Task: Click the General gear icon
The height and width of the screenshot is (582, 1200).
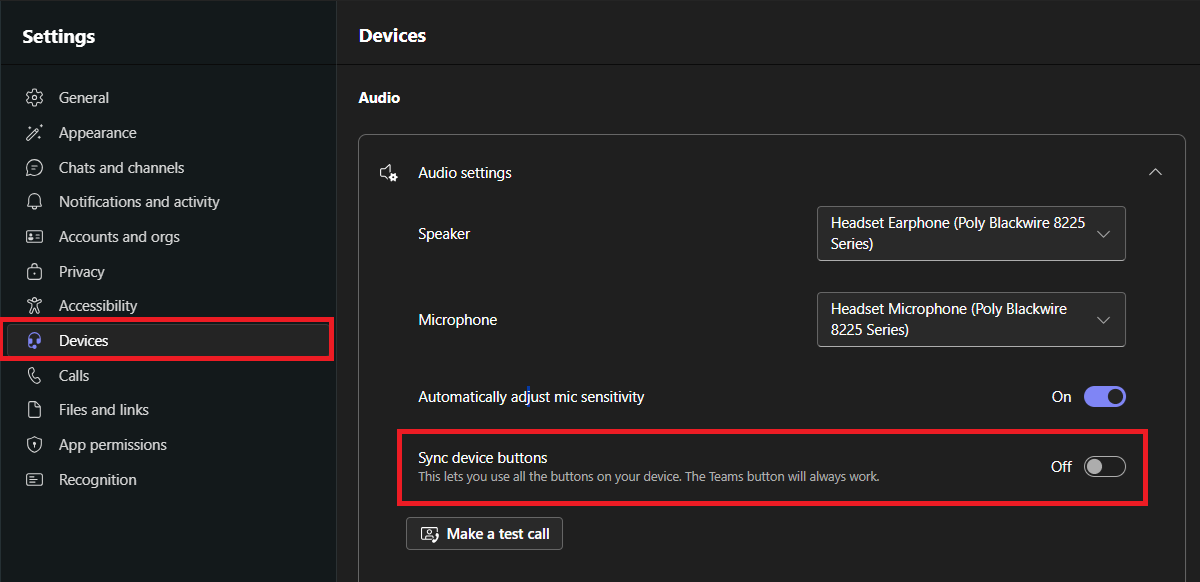Action: (35, 98)
